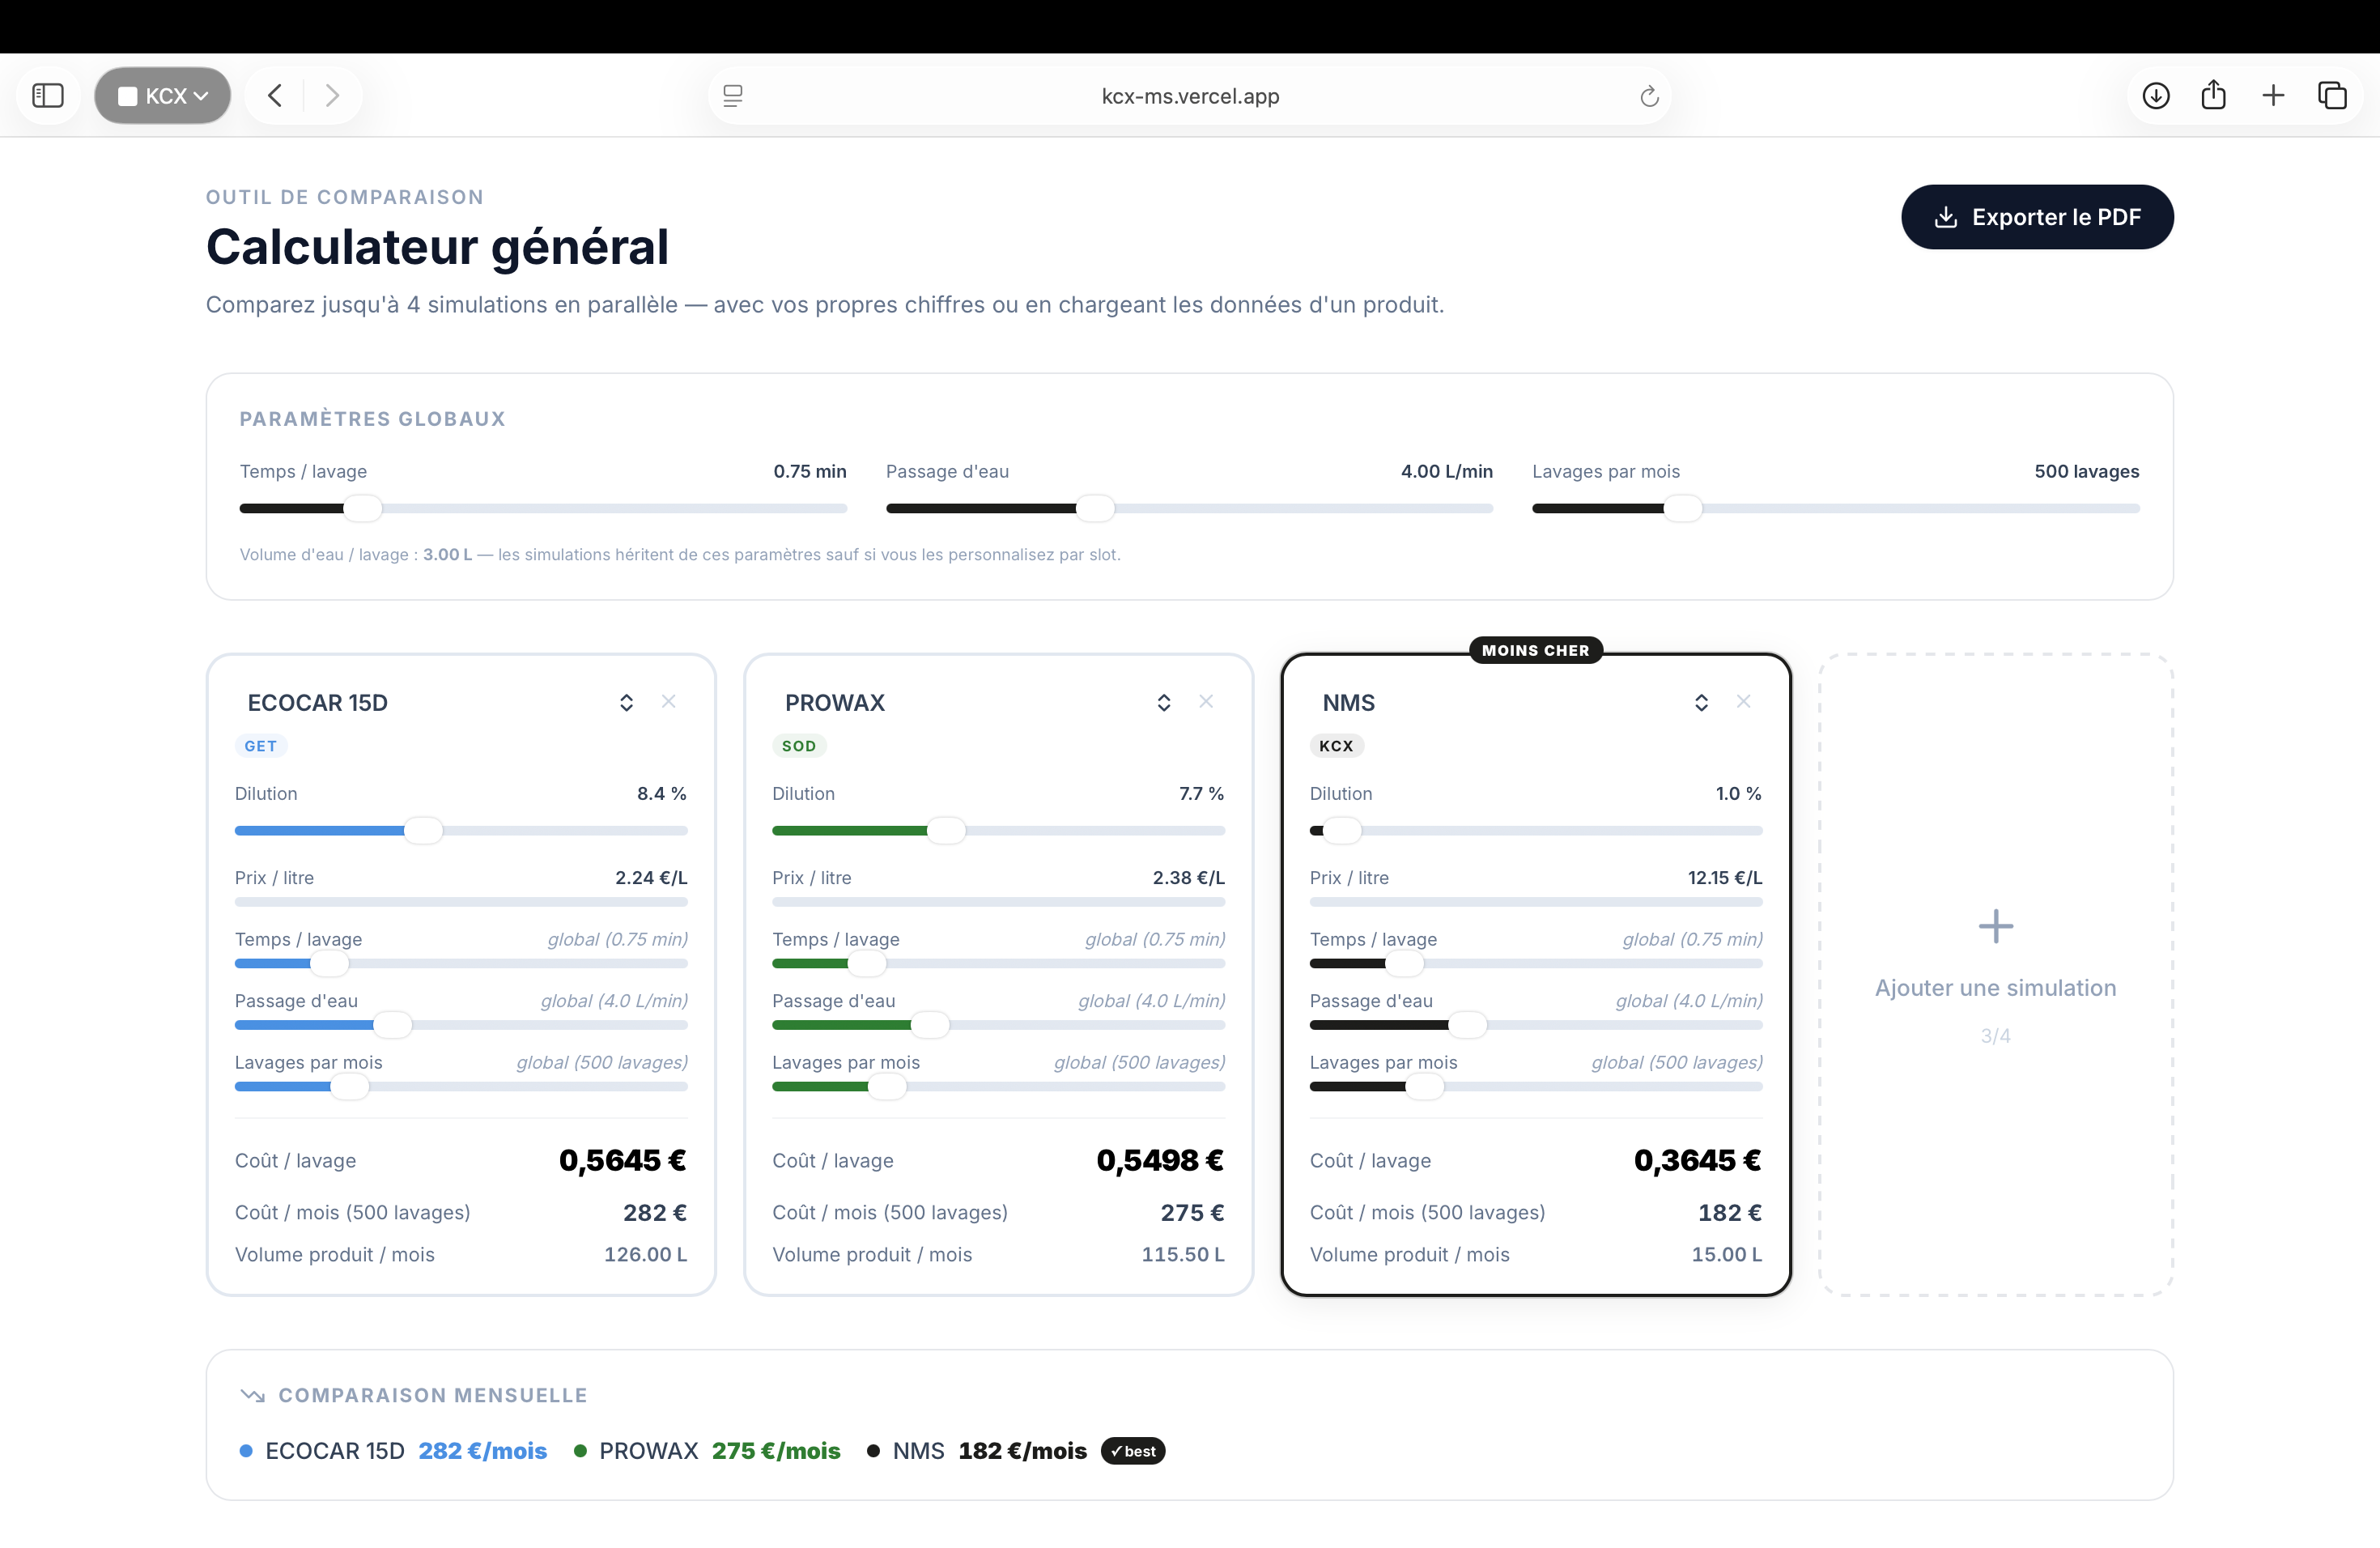Viewport: 2380px width, 1548px height.
Task: Open the product selector on ECOCAR 15D card
Action: (626, 703)
